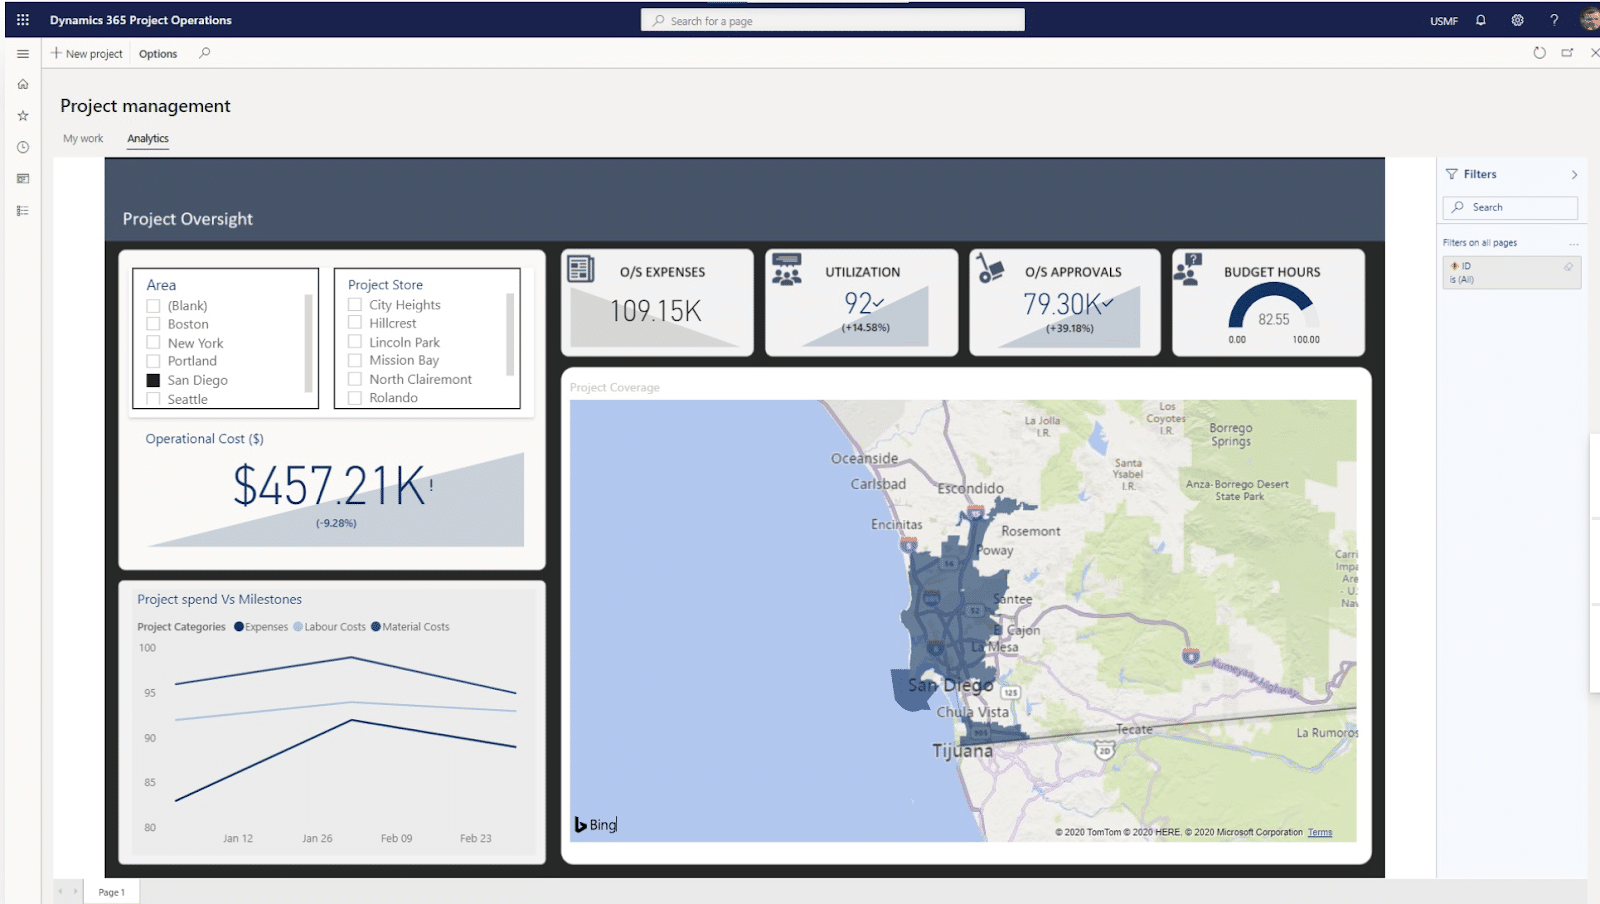Click the action bar search magnifier
The image size is (1600, 904).
(204, 53)
